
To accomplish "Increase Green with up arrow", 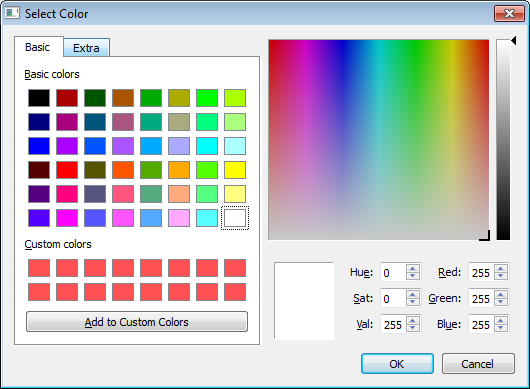I will pyautogui.click(x=501, y=294).
